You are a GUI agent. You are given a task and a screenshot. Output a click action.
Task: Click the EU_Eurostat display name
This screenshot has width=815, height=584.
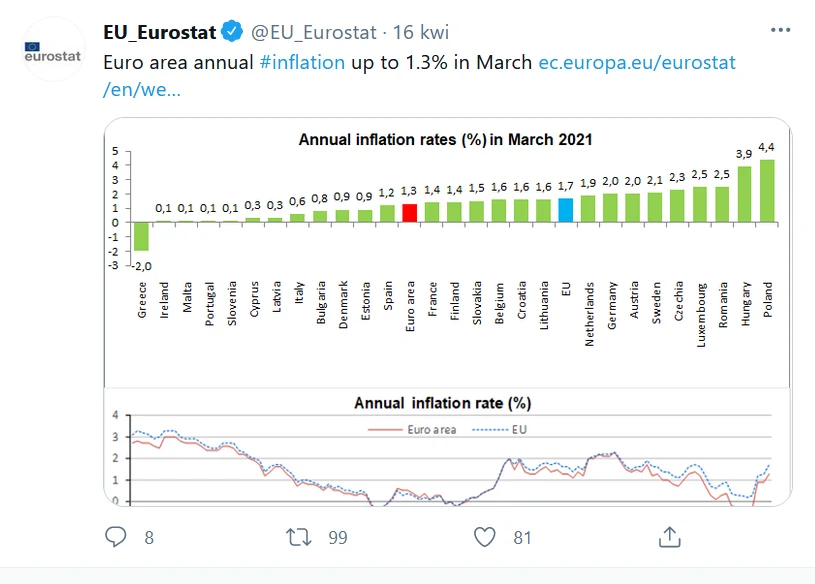[x=160, y=32]
